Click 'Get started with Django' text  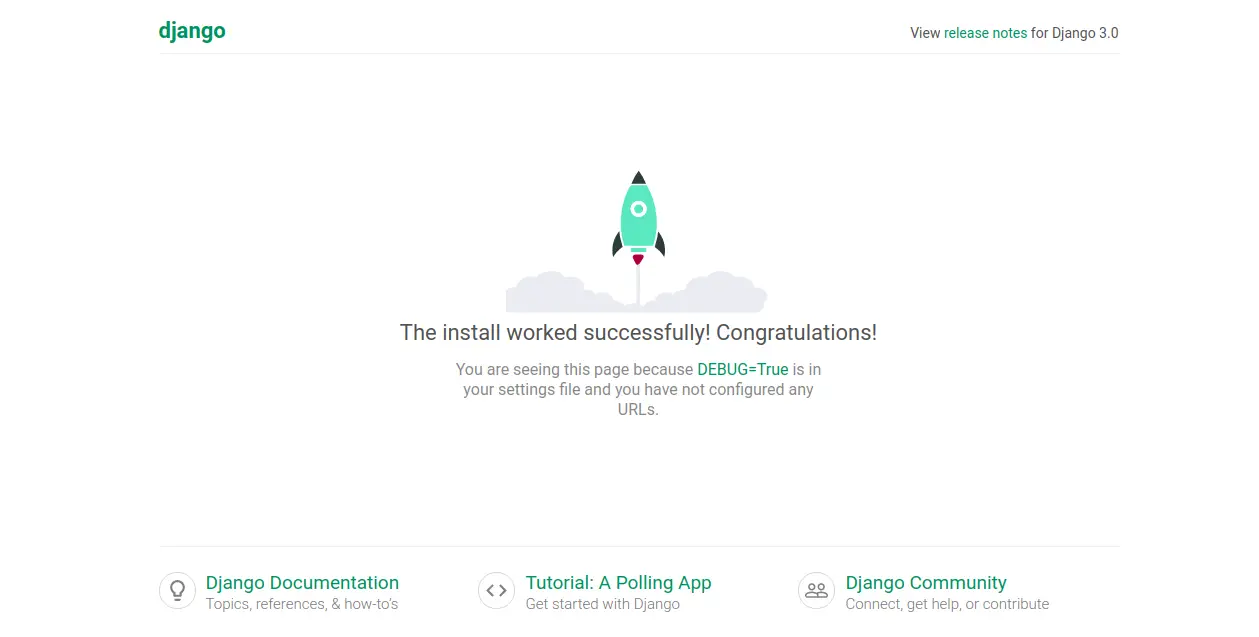(603, 604)
